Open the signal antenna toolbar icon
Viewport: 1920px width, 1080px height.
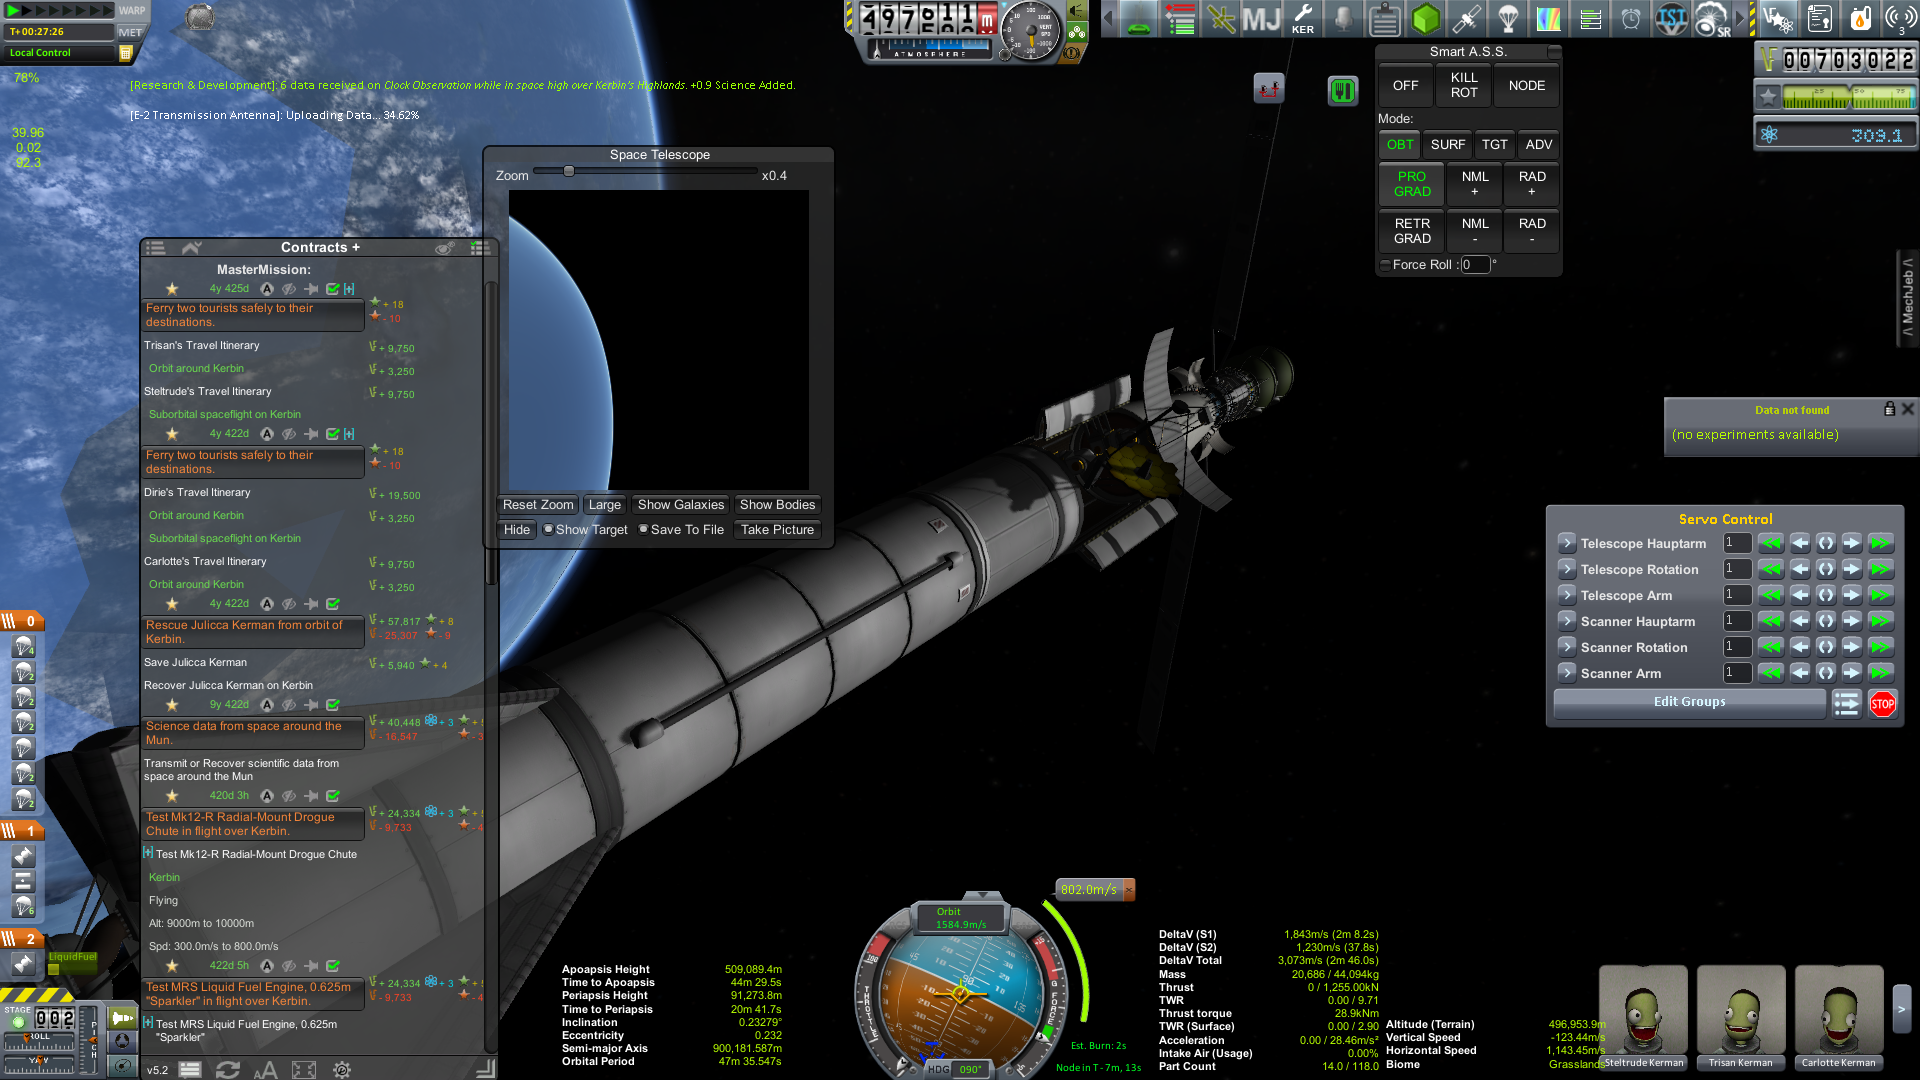pos(1899,18)
